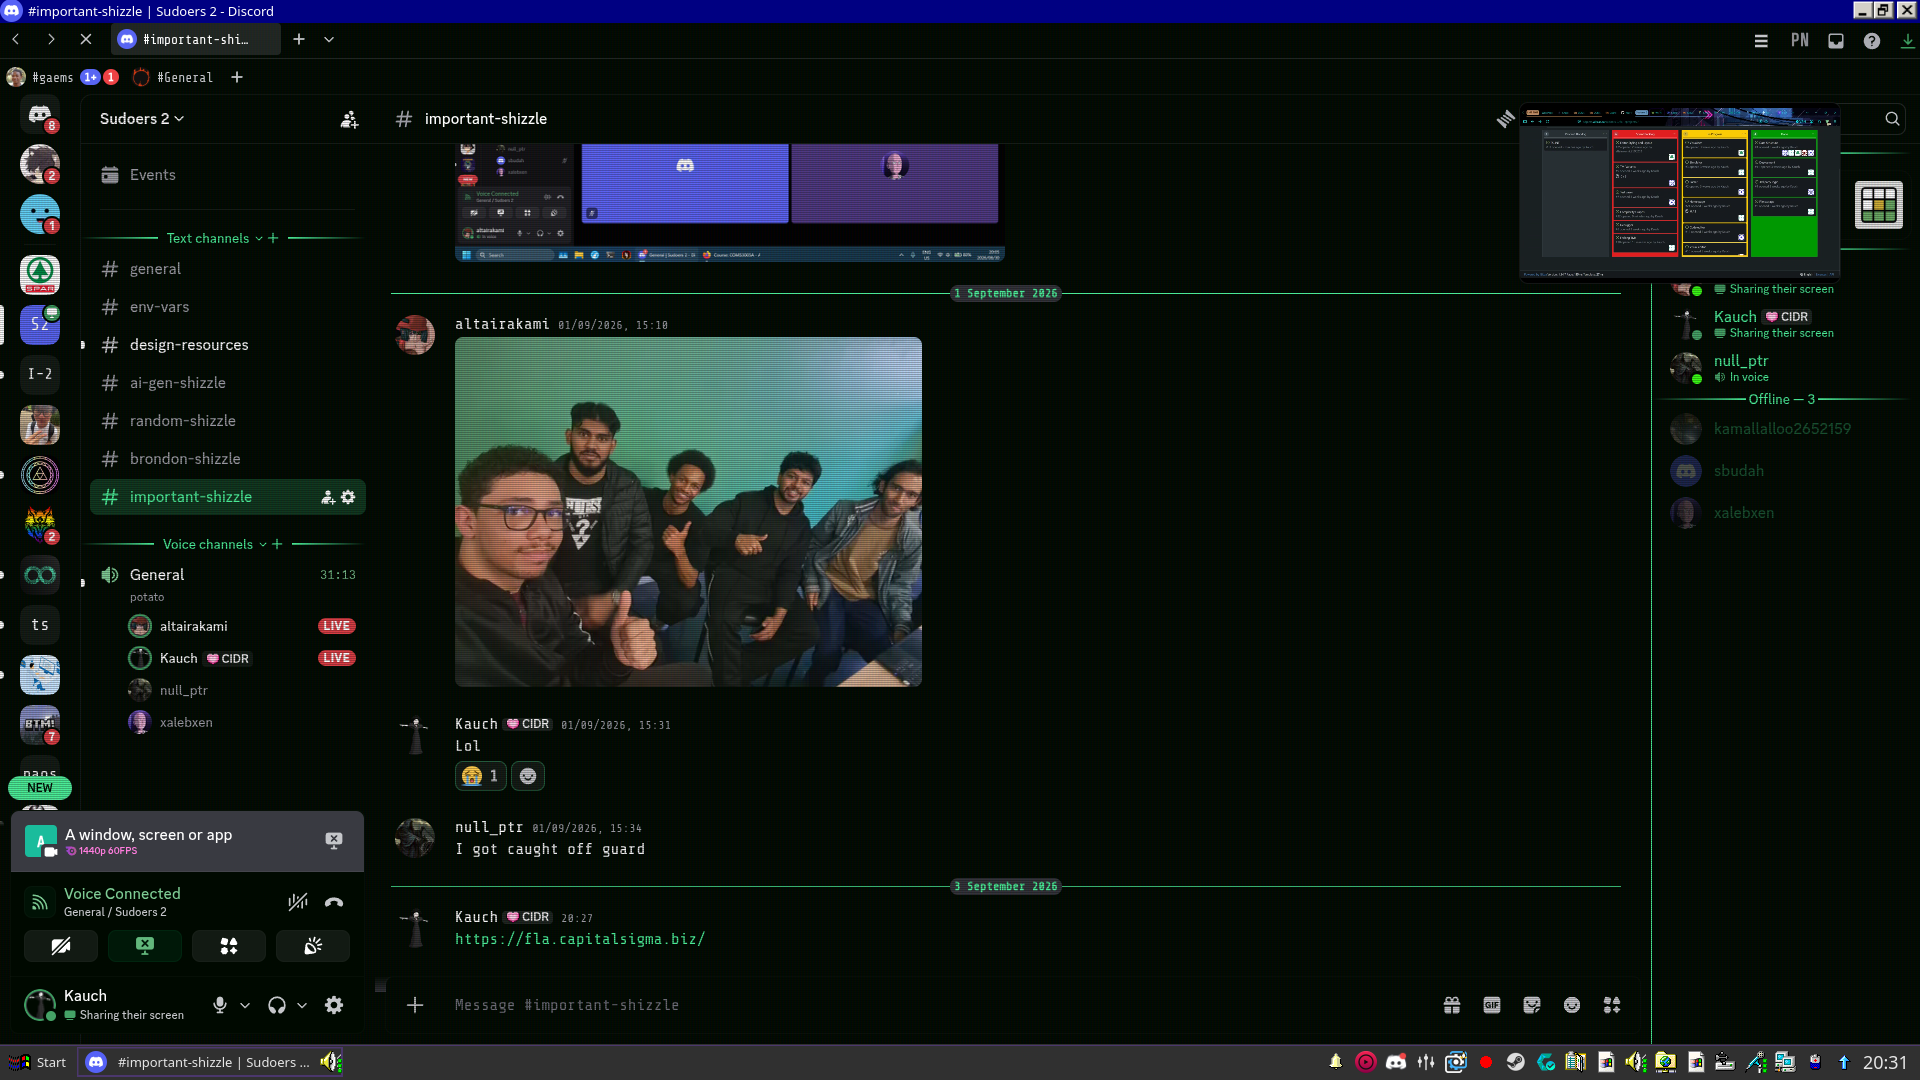
Task: Collapse the Voice channels category
Action: point(214,544)
